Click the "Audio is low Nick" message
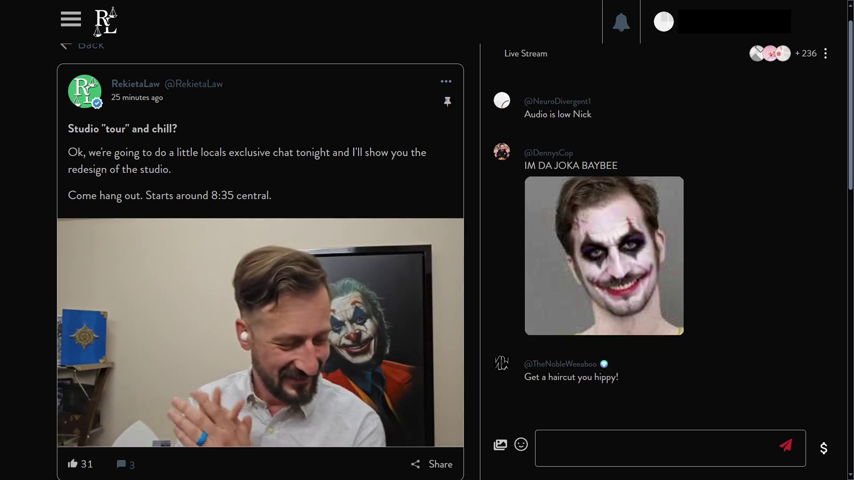854x480 pixels. pos(558,114)
